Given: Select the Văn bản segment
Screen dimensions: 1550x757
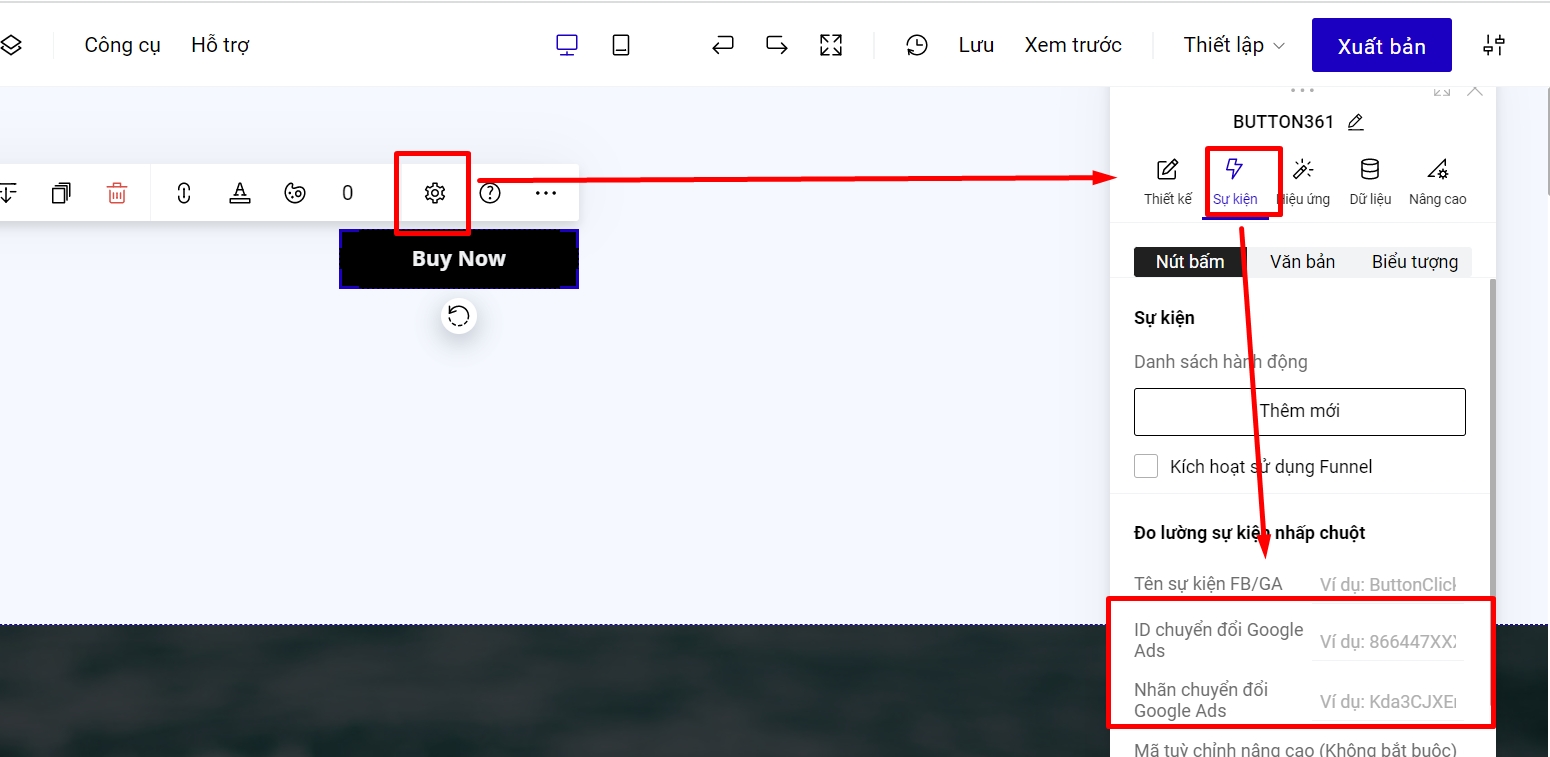Looking at the screenshot, I should click(x=1302, y=262).
